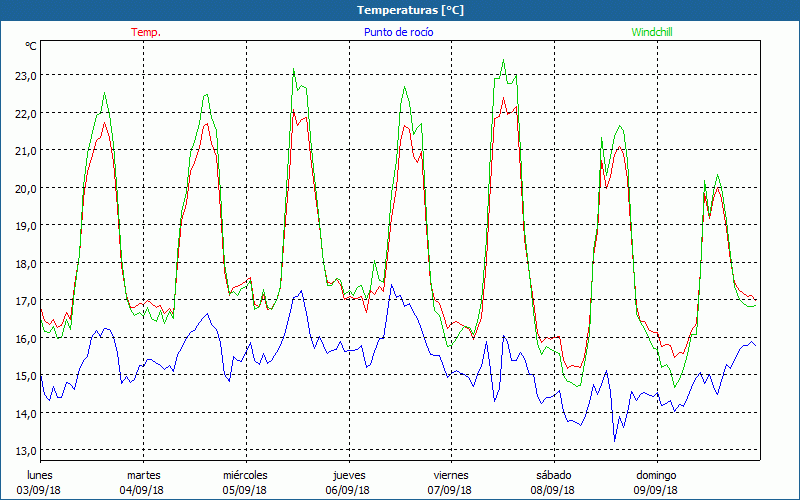This screenshot has height=500, width=800.
Task: Click the '21,0' y-axis value
Action: 26,151
